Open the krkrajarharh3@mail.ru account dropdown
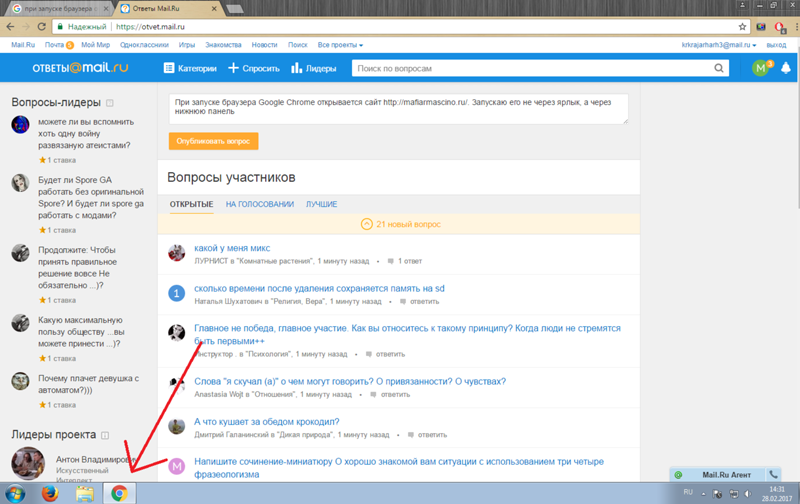The height and width of the screenshot is (504, 800). (719, 45)
